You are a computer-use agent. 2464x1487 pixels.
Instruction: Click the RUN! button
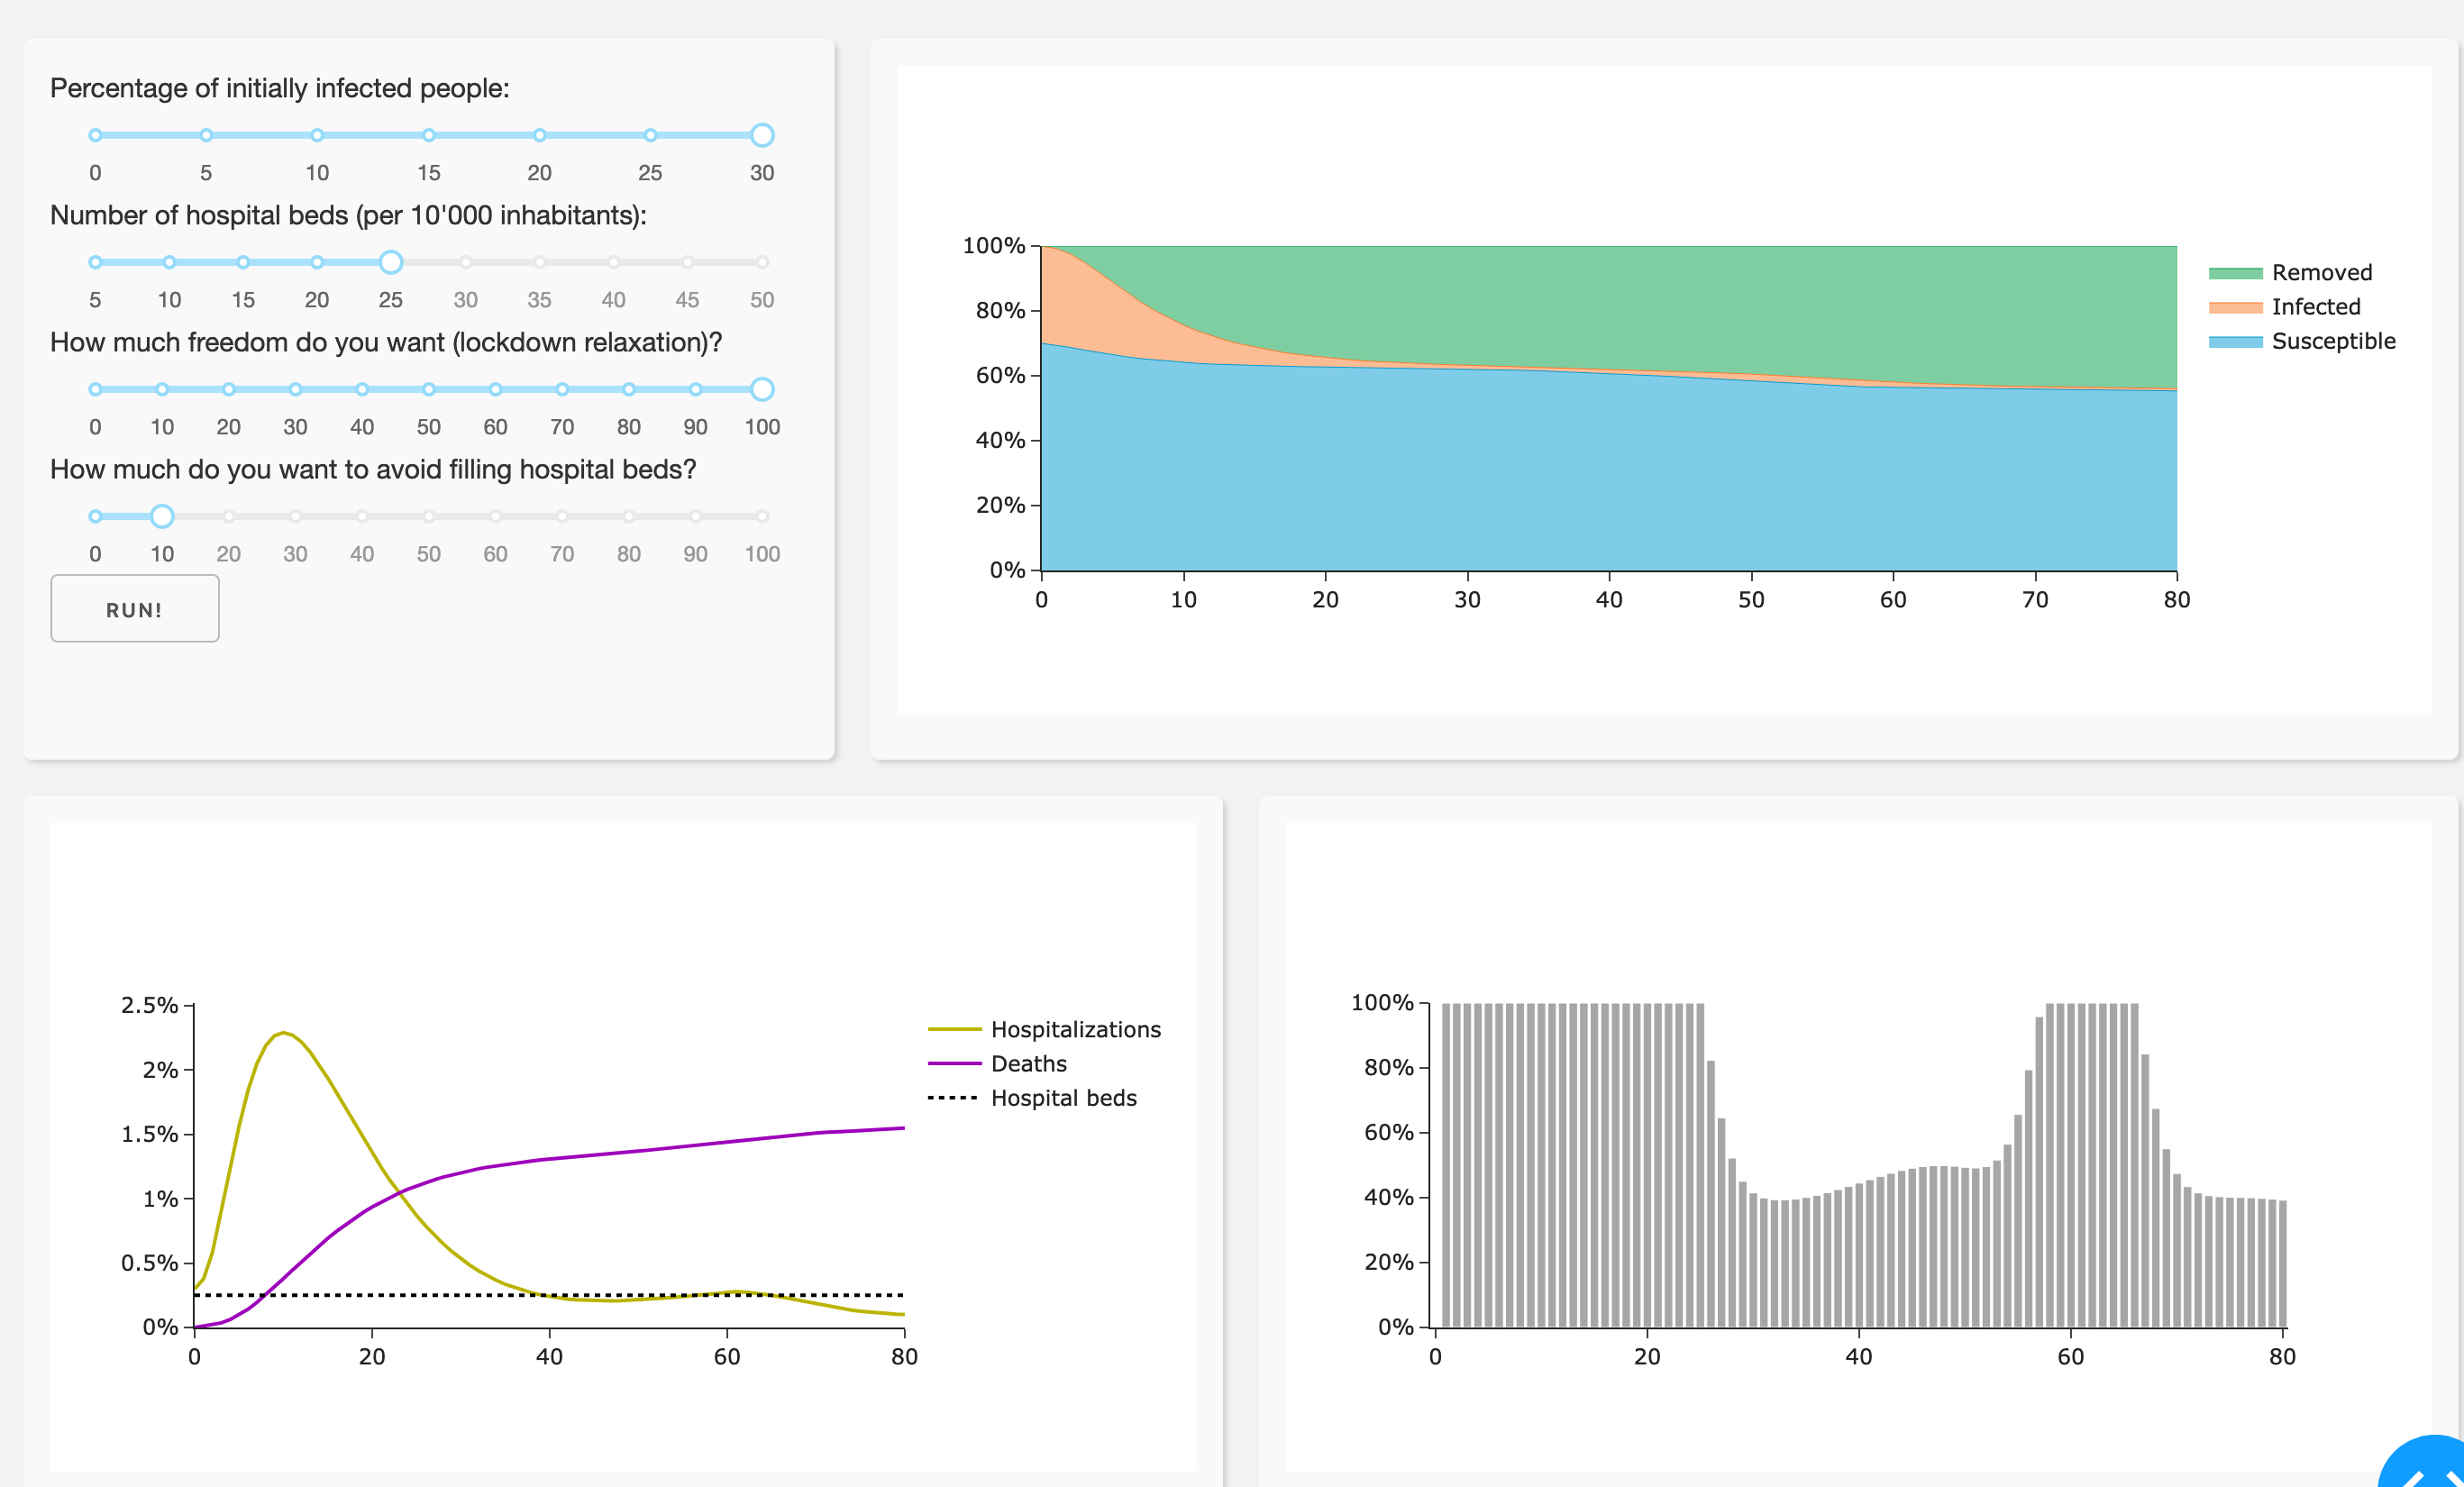[x=134, y=609]
